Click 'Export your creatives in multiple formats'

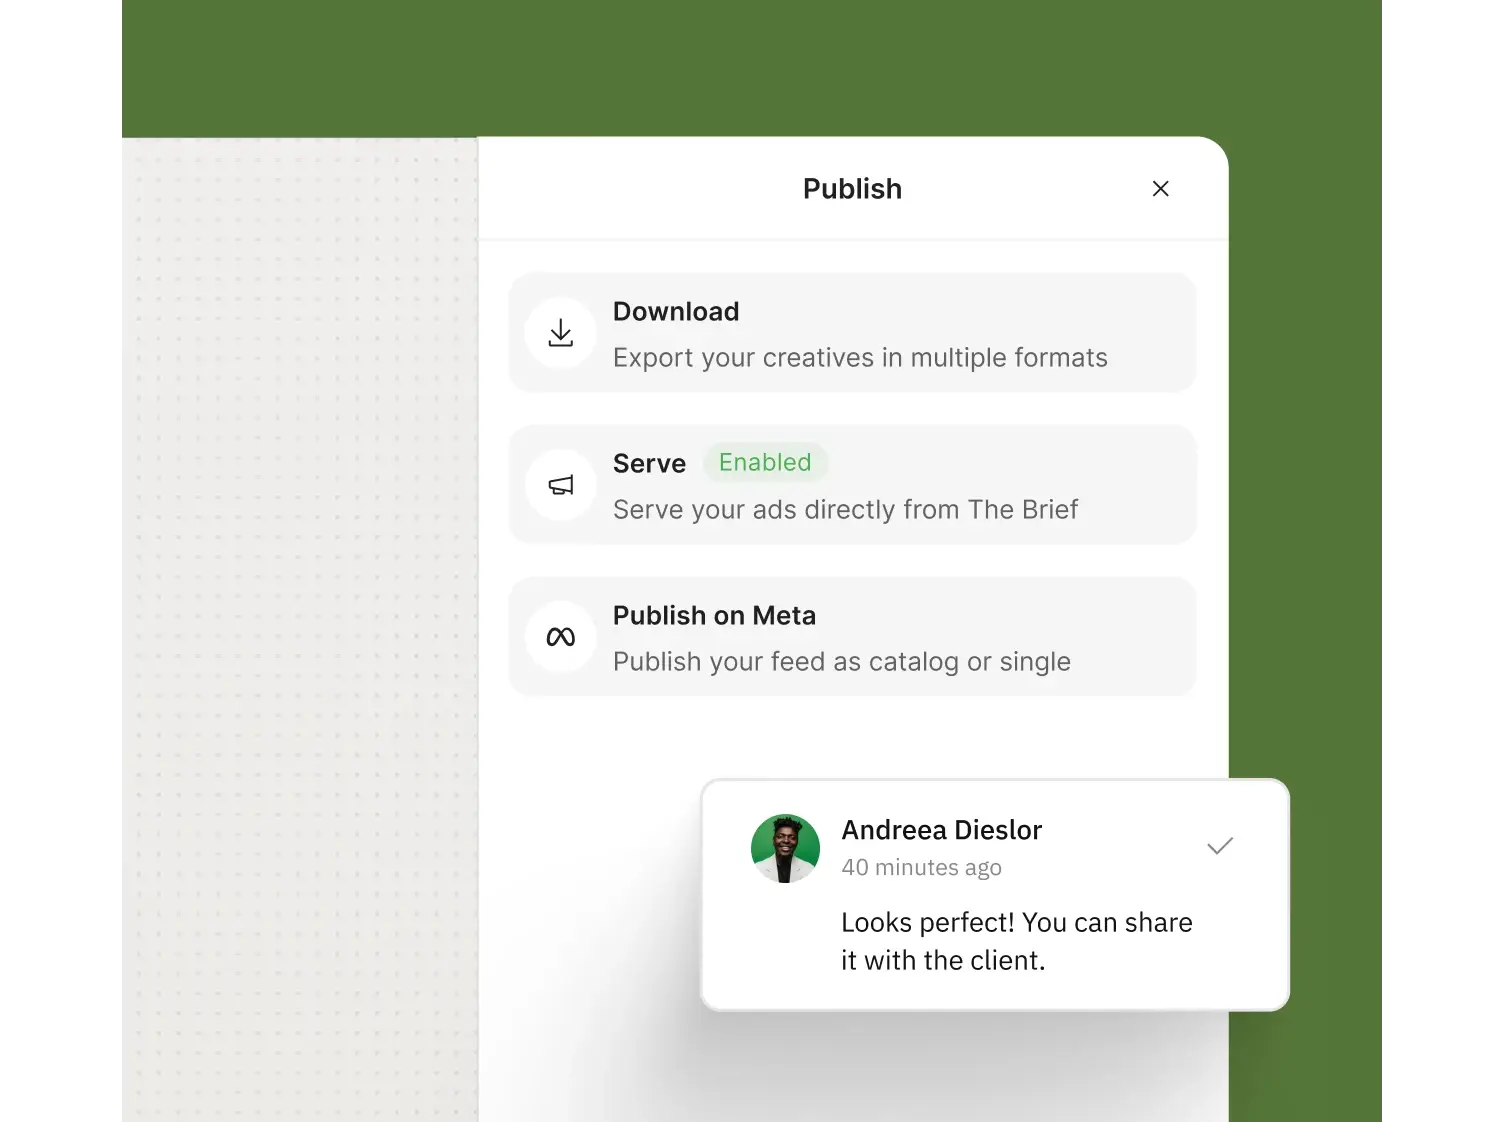click(x=860, y=358)
